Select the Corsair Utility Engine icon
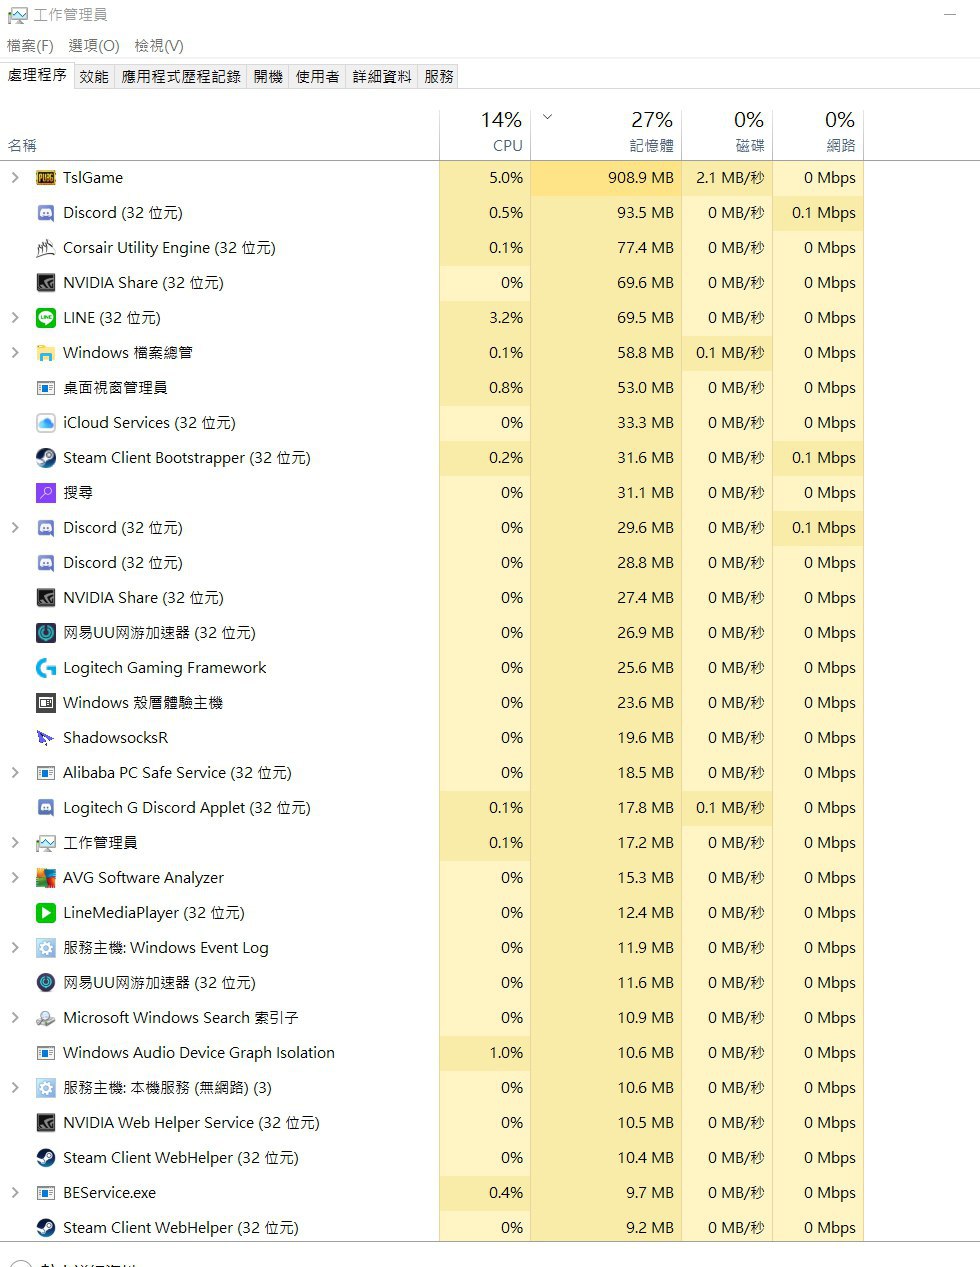 tap(46, 248)
